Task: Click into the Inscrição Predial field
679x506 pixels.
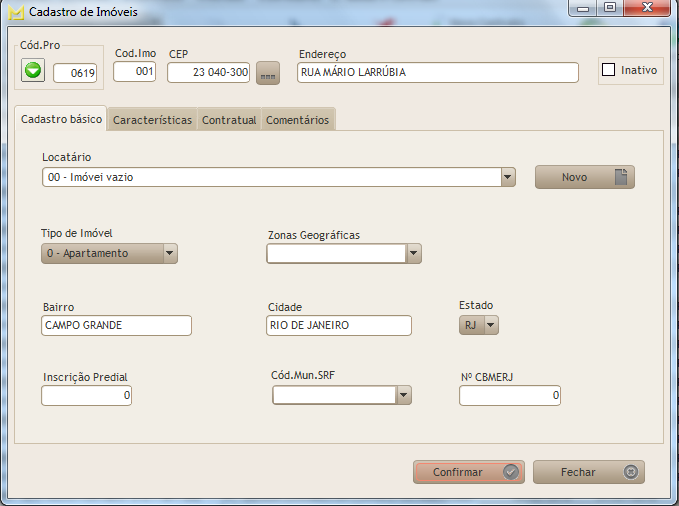Action: click(x=86, y=396)
